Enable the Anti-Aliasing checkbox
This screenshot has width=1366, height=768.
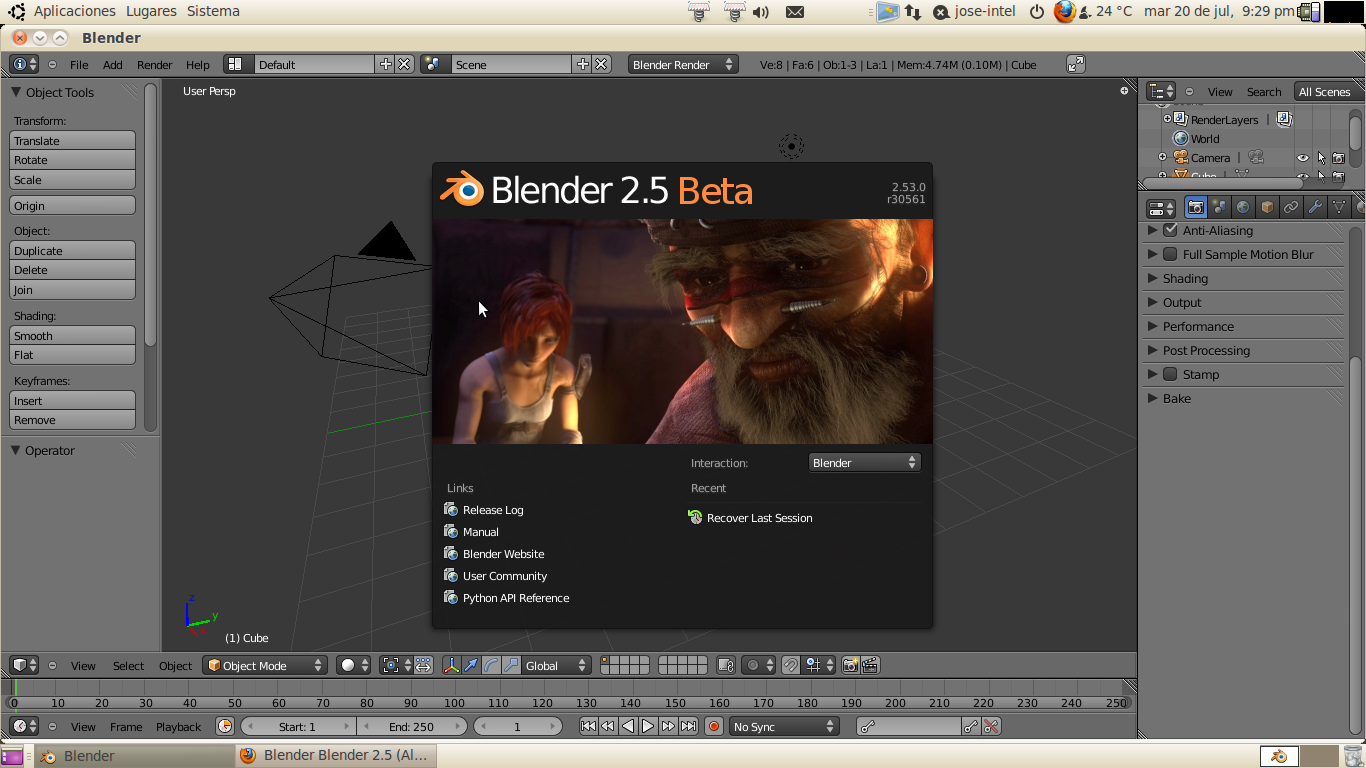[x=1170, y=230]
